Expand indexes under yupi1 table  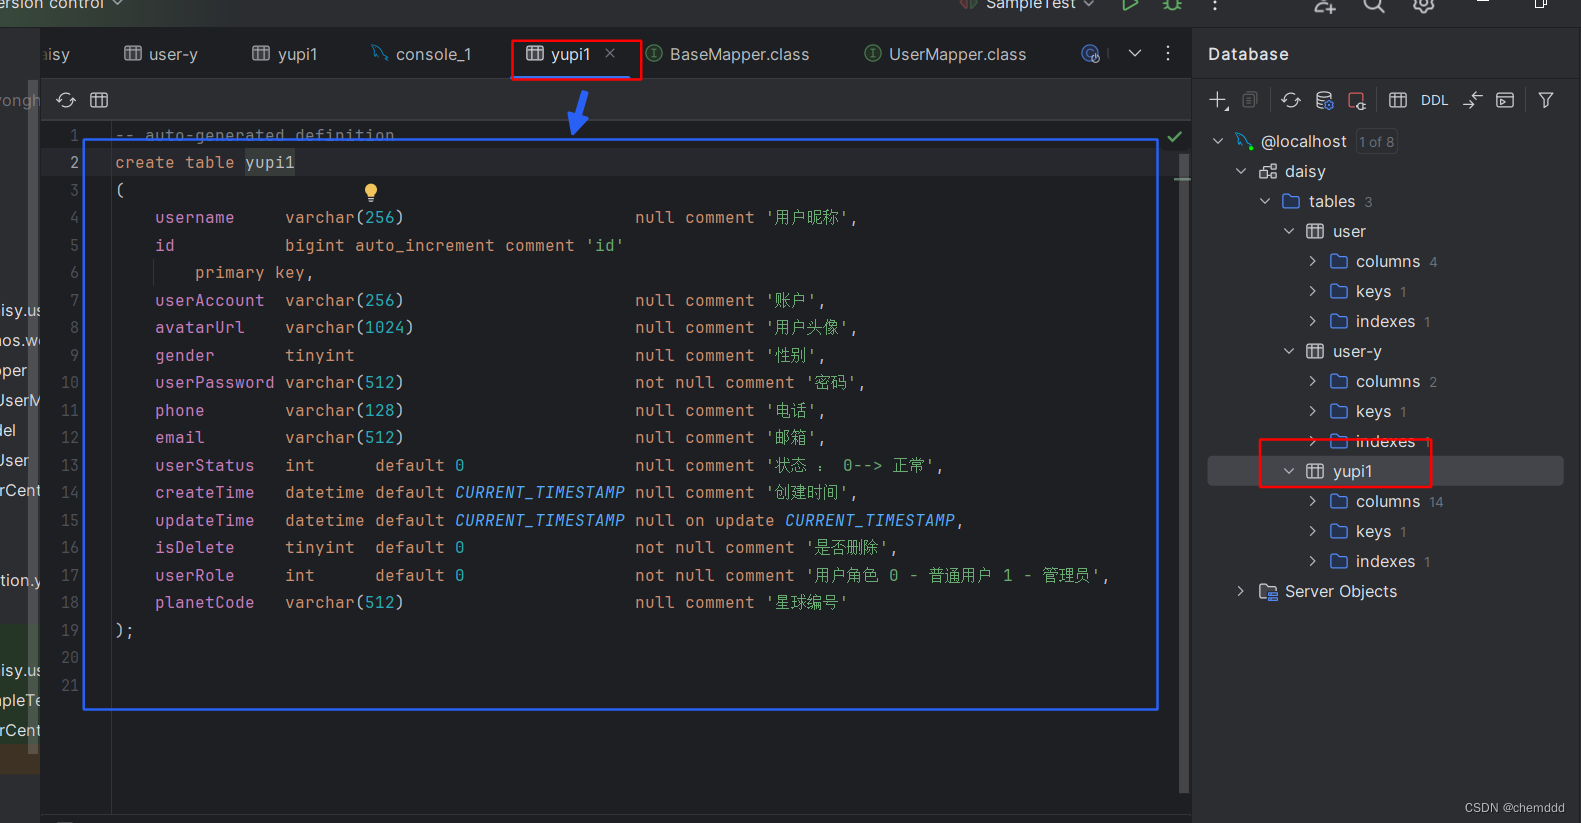(1312, 561)
